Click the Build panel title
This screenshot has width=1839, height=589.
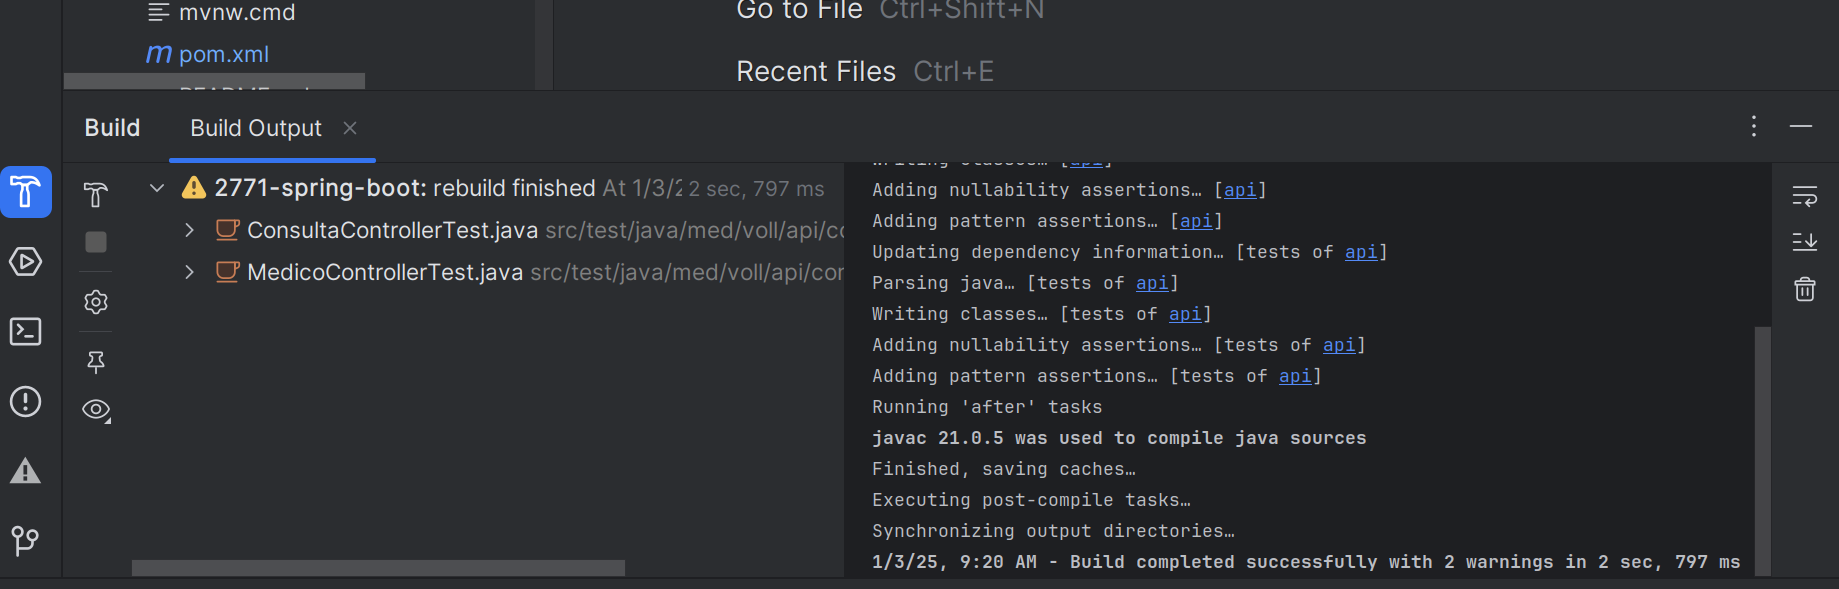(112, 128)
